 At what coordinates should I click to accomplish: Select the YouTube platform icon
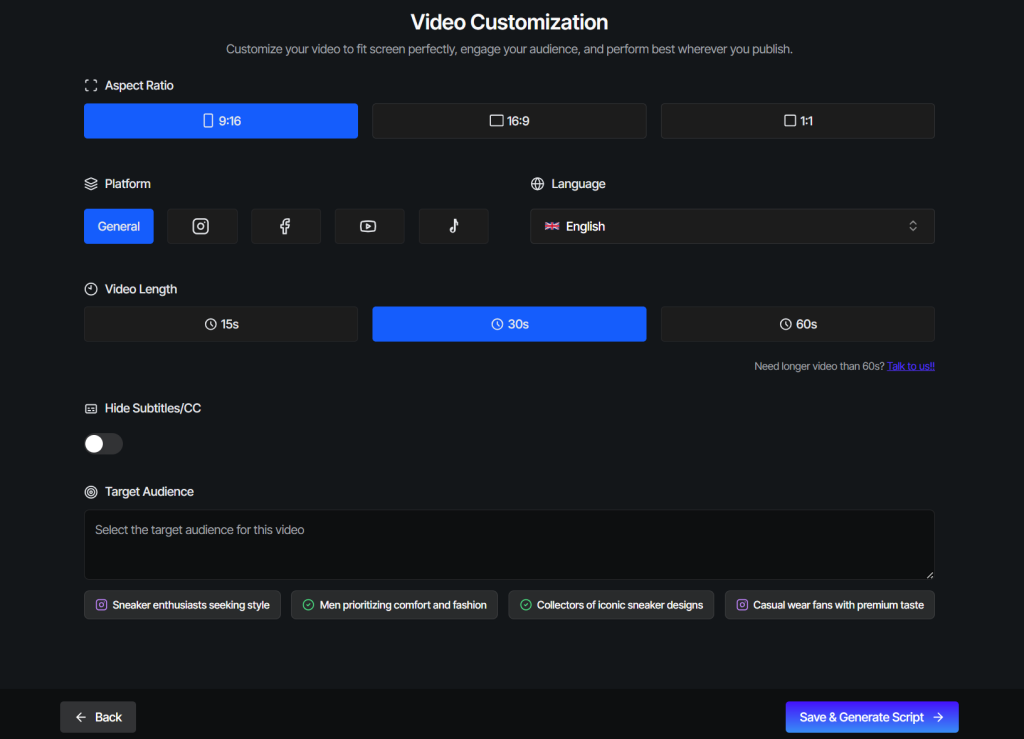tap(369, 227)
